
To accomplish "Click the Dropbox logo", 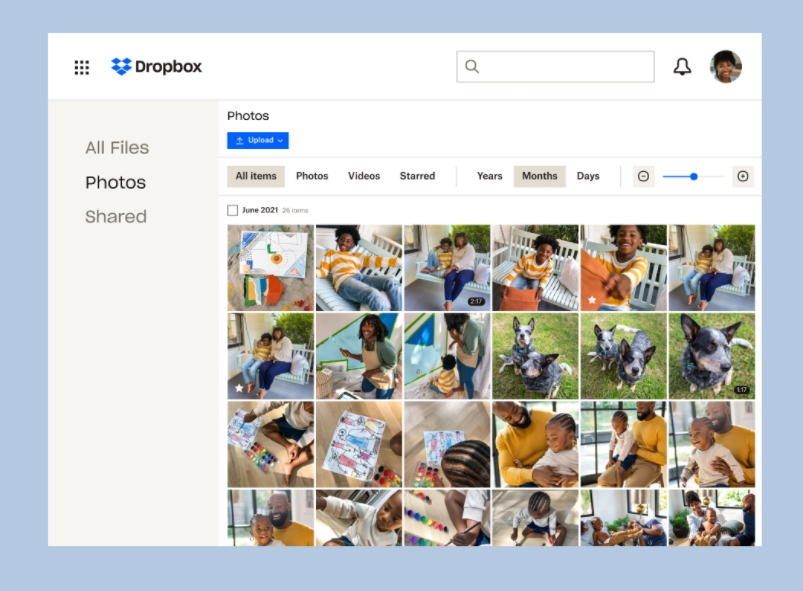I will [x=156, y=67].
